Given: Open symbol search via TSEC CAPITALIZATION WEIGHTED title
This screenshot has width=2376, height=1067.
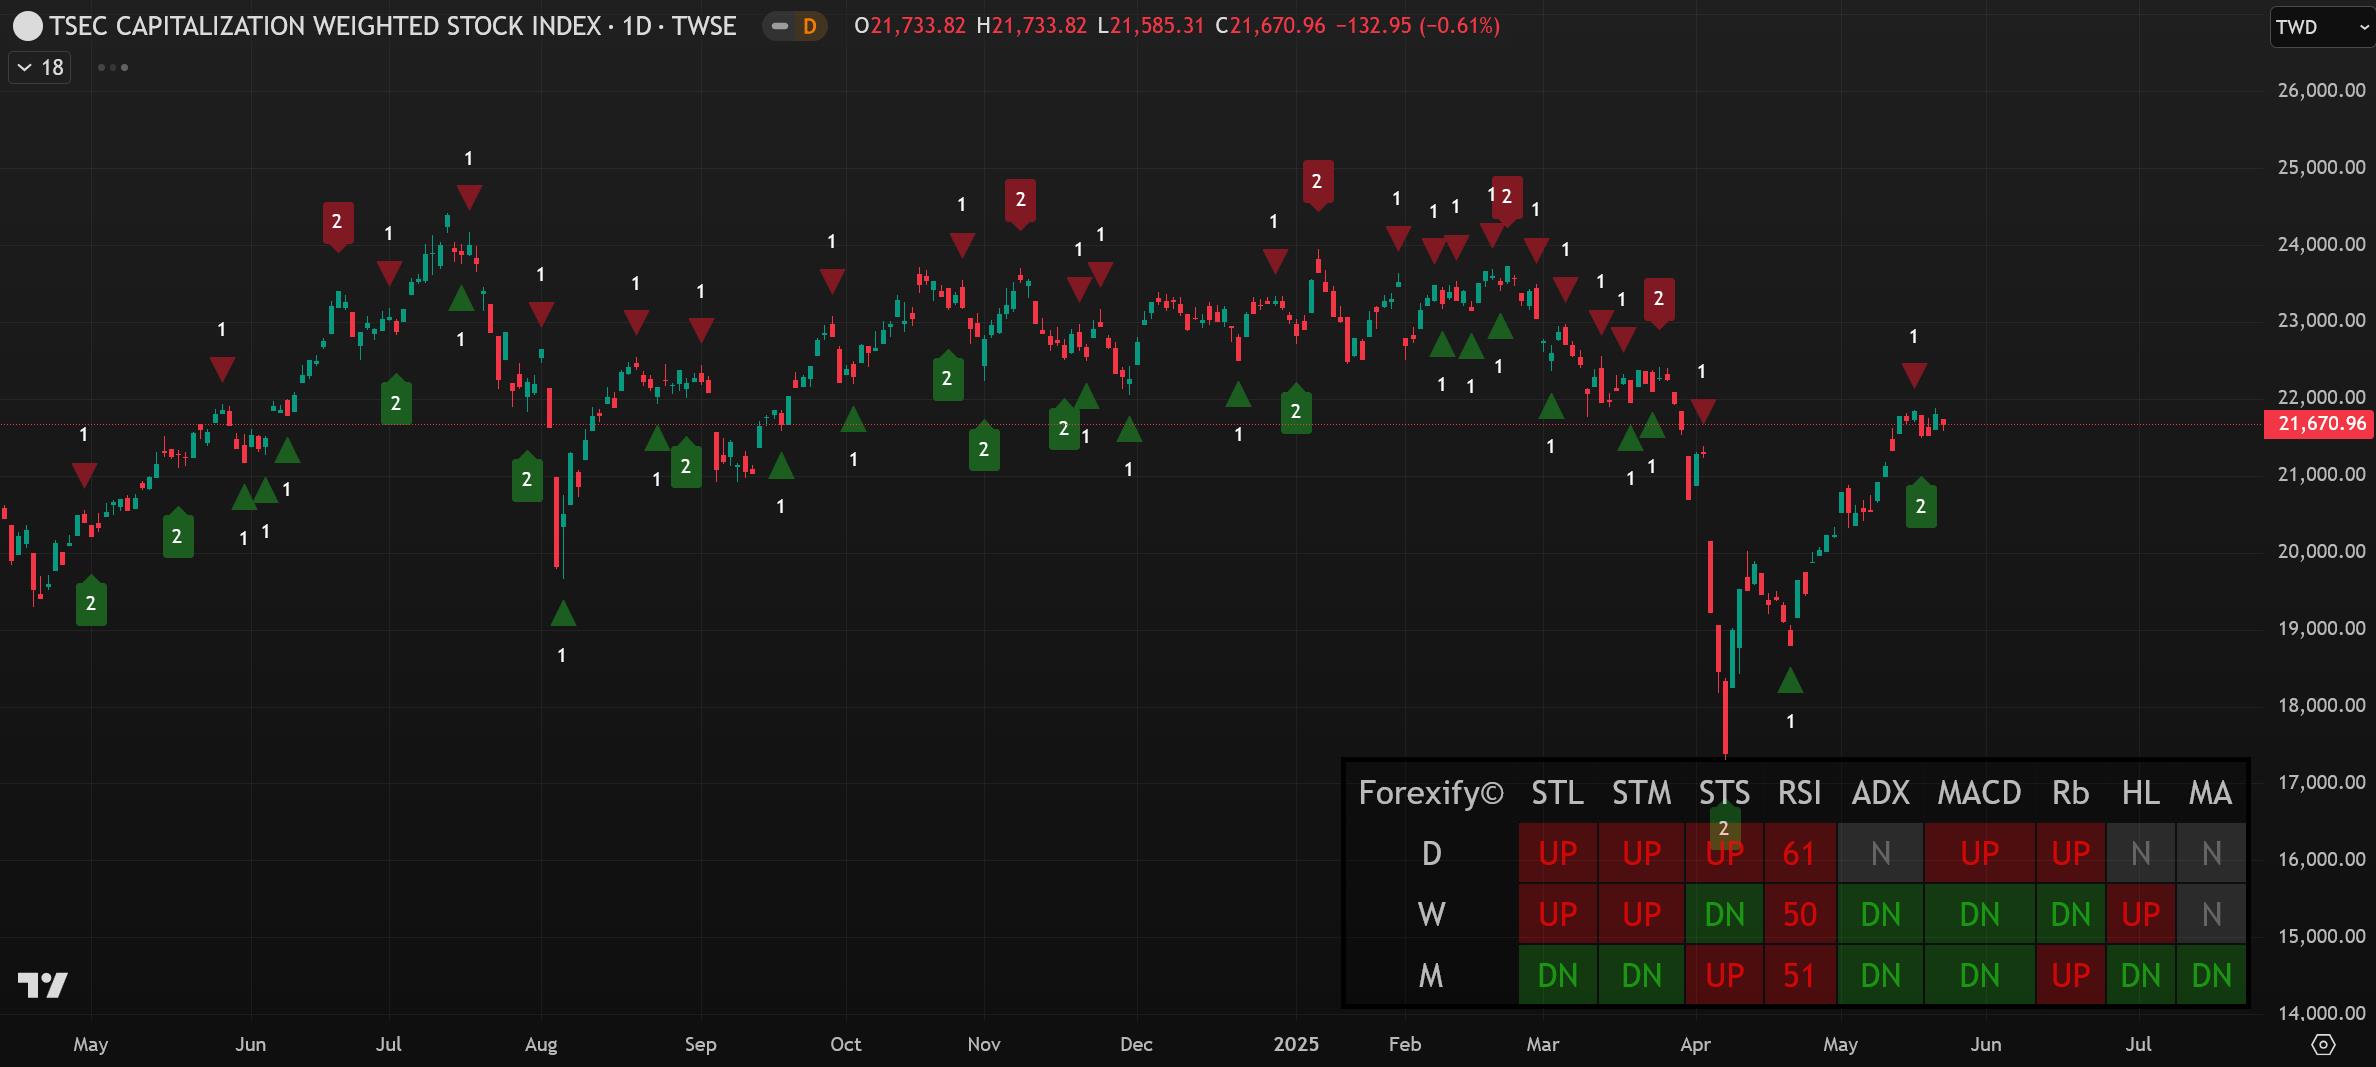Looking at the screenshot, I should [393, 26].
